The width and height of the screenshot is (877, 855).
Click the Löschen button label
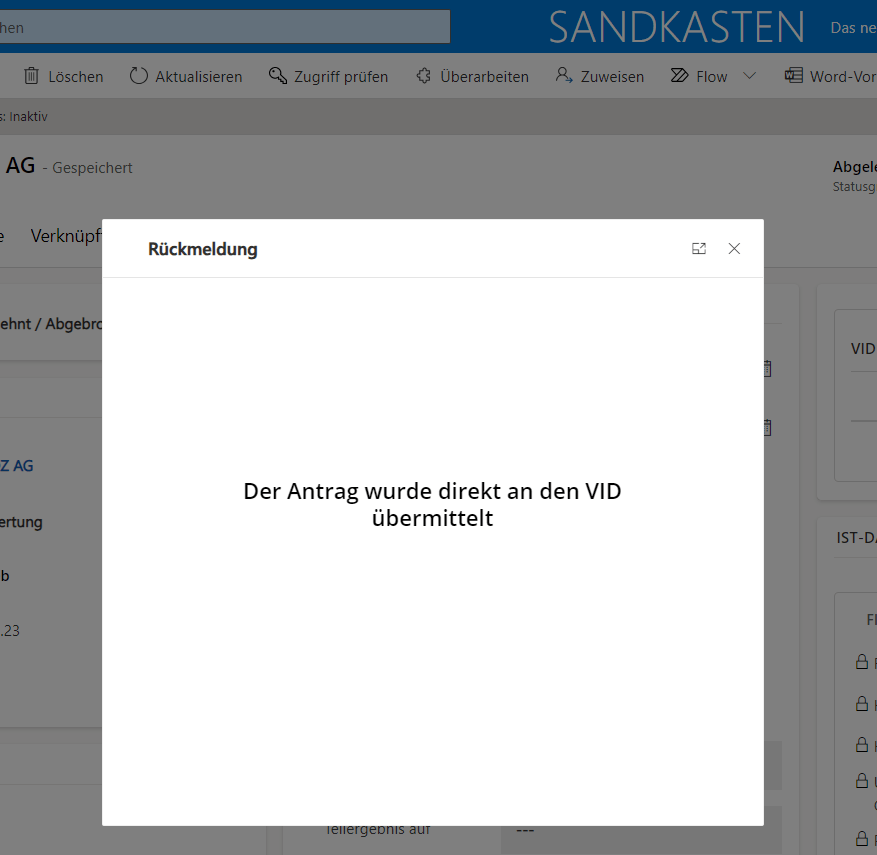click(x=76, y=77)
